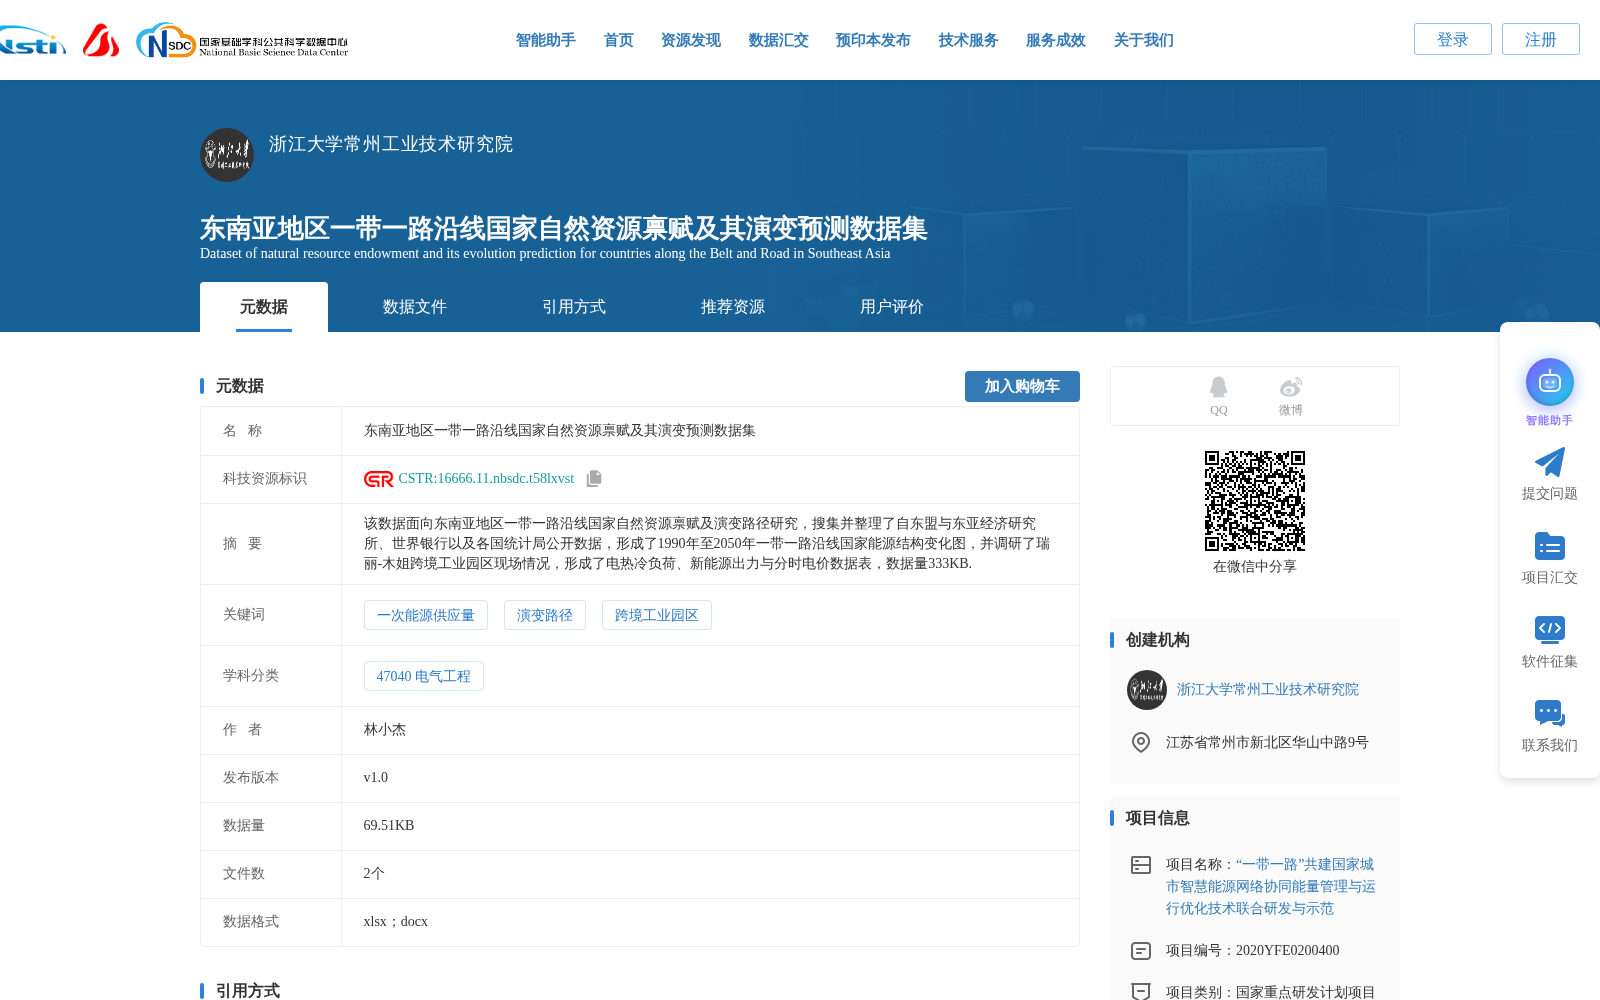Click the 跨境工业园区 keyword tag
The image size is (1600, 1000).
tap(657, 615)
